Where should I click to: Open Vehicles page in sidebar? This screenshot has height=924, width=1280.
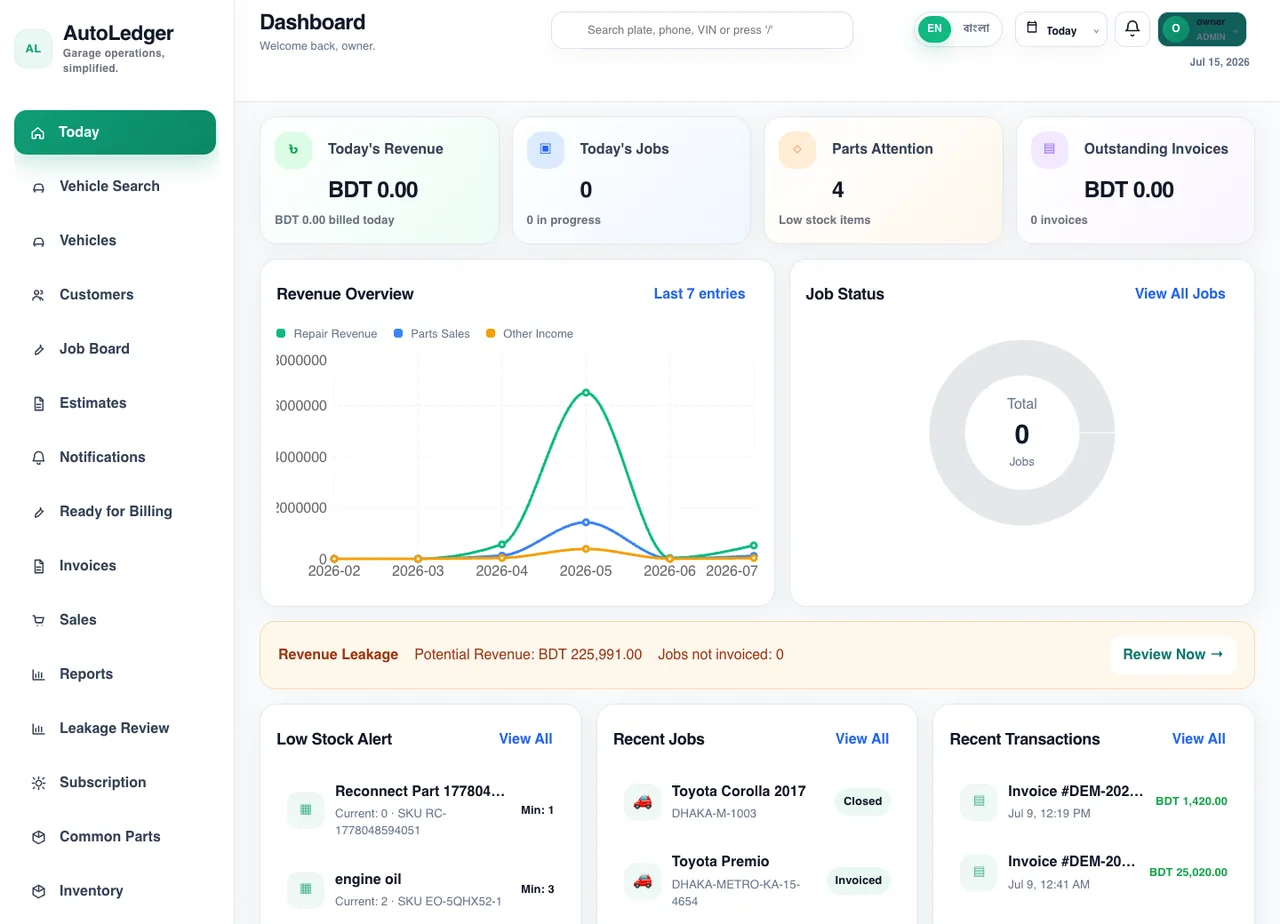pos(115,240)
